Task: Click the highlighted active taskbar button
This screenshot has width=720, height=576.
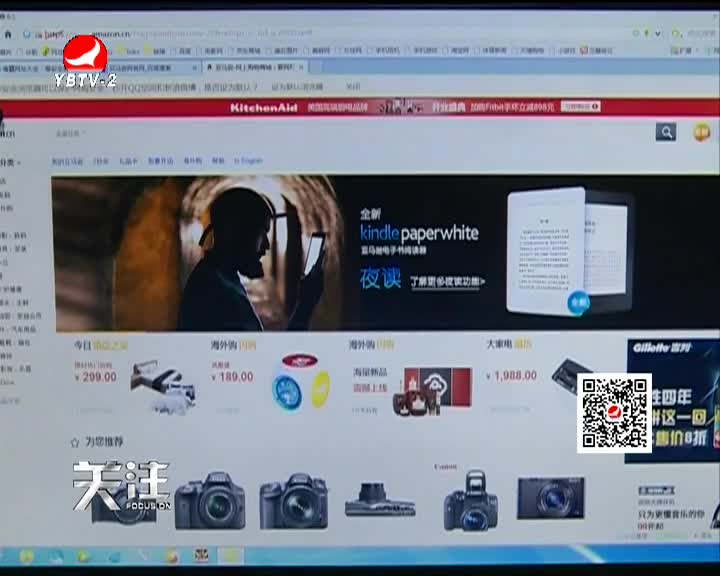Action: click(x=231, y=556)
